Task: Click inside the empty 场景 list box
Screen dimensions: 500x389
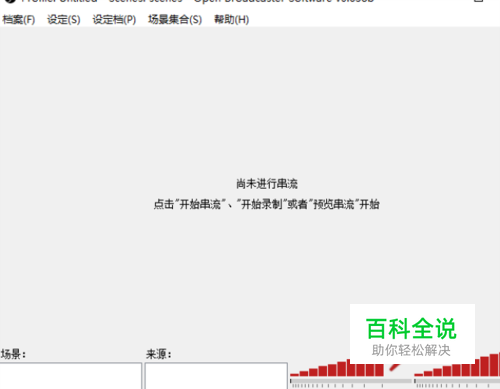Action: click(x=71, y=376)
